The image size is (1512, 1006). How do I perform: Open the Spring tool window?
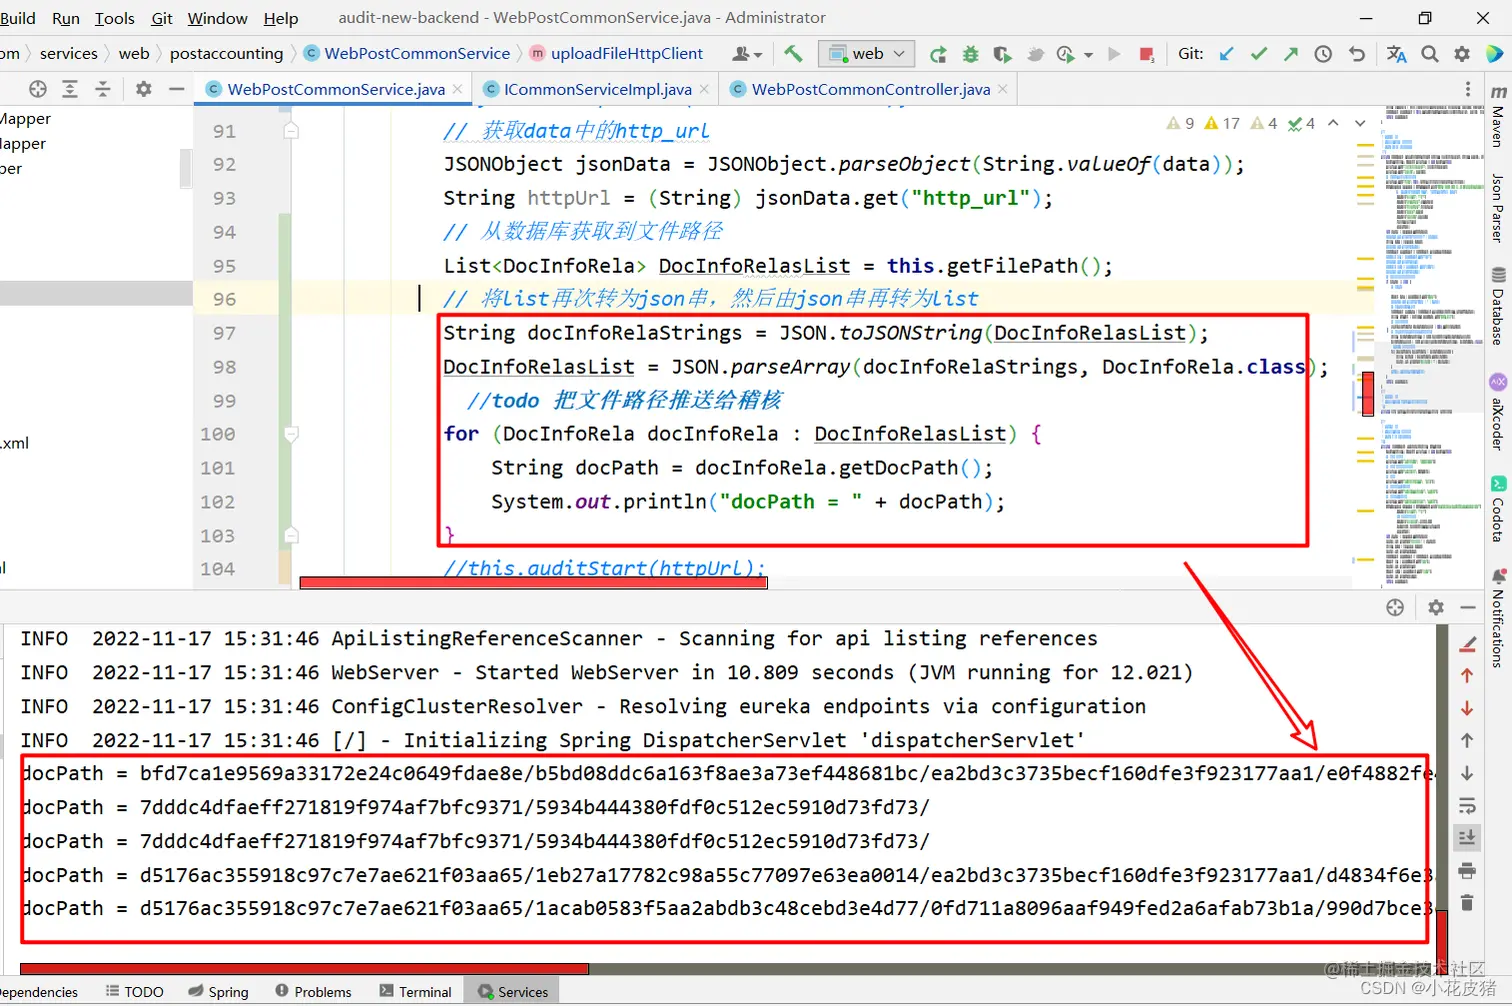(218, 992)
